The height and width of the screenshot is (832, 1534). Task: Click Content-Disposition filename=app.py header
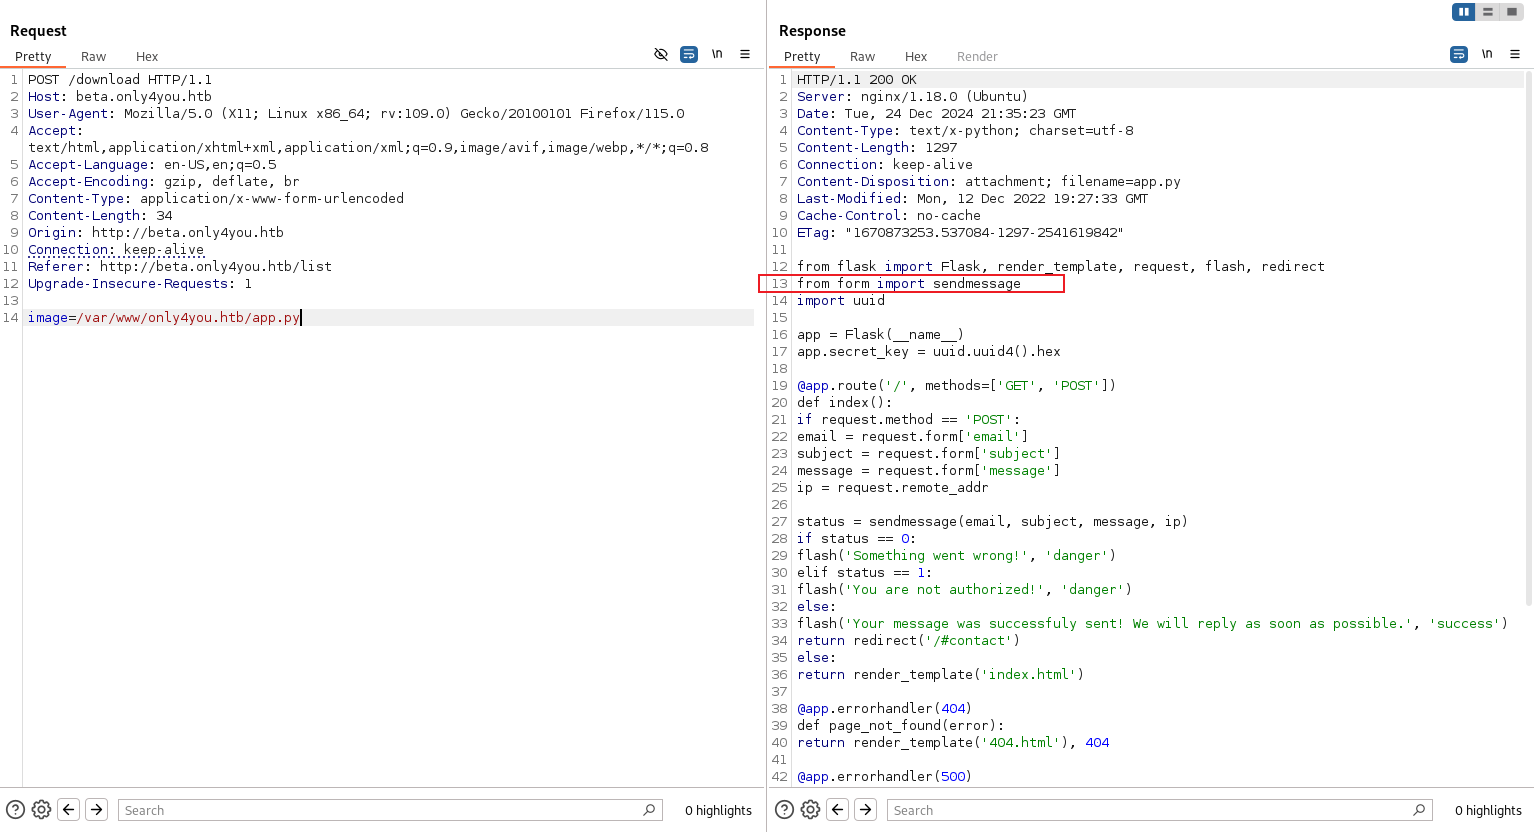989,181
